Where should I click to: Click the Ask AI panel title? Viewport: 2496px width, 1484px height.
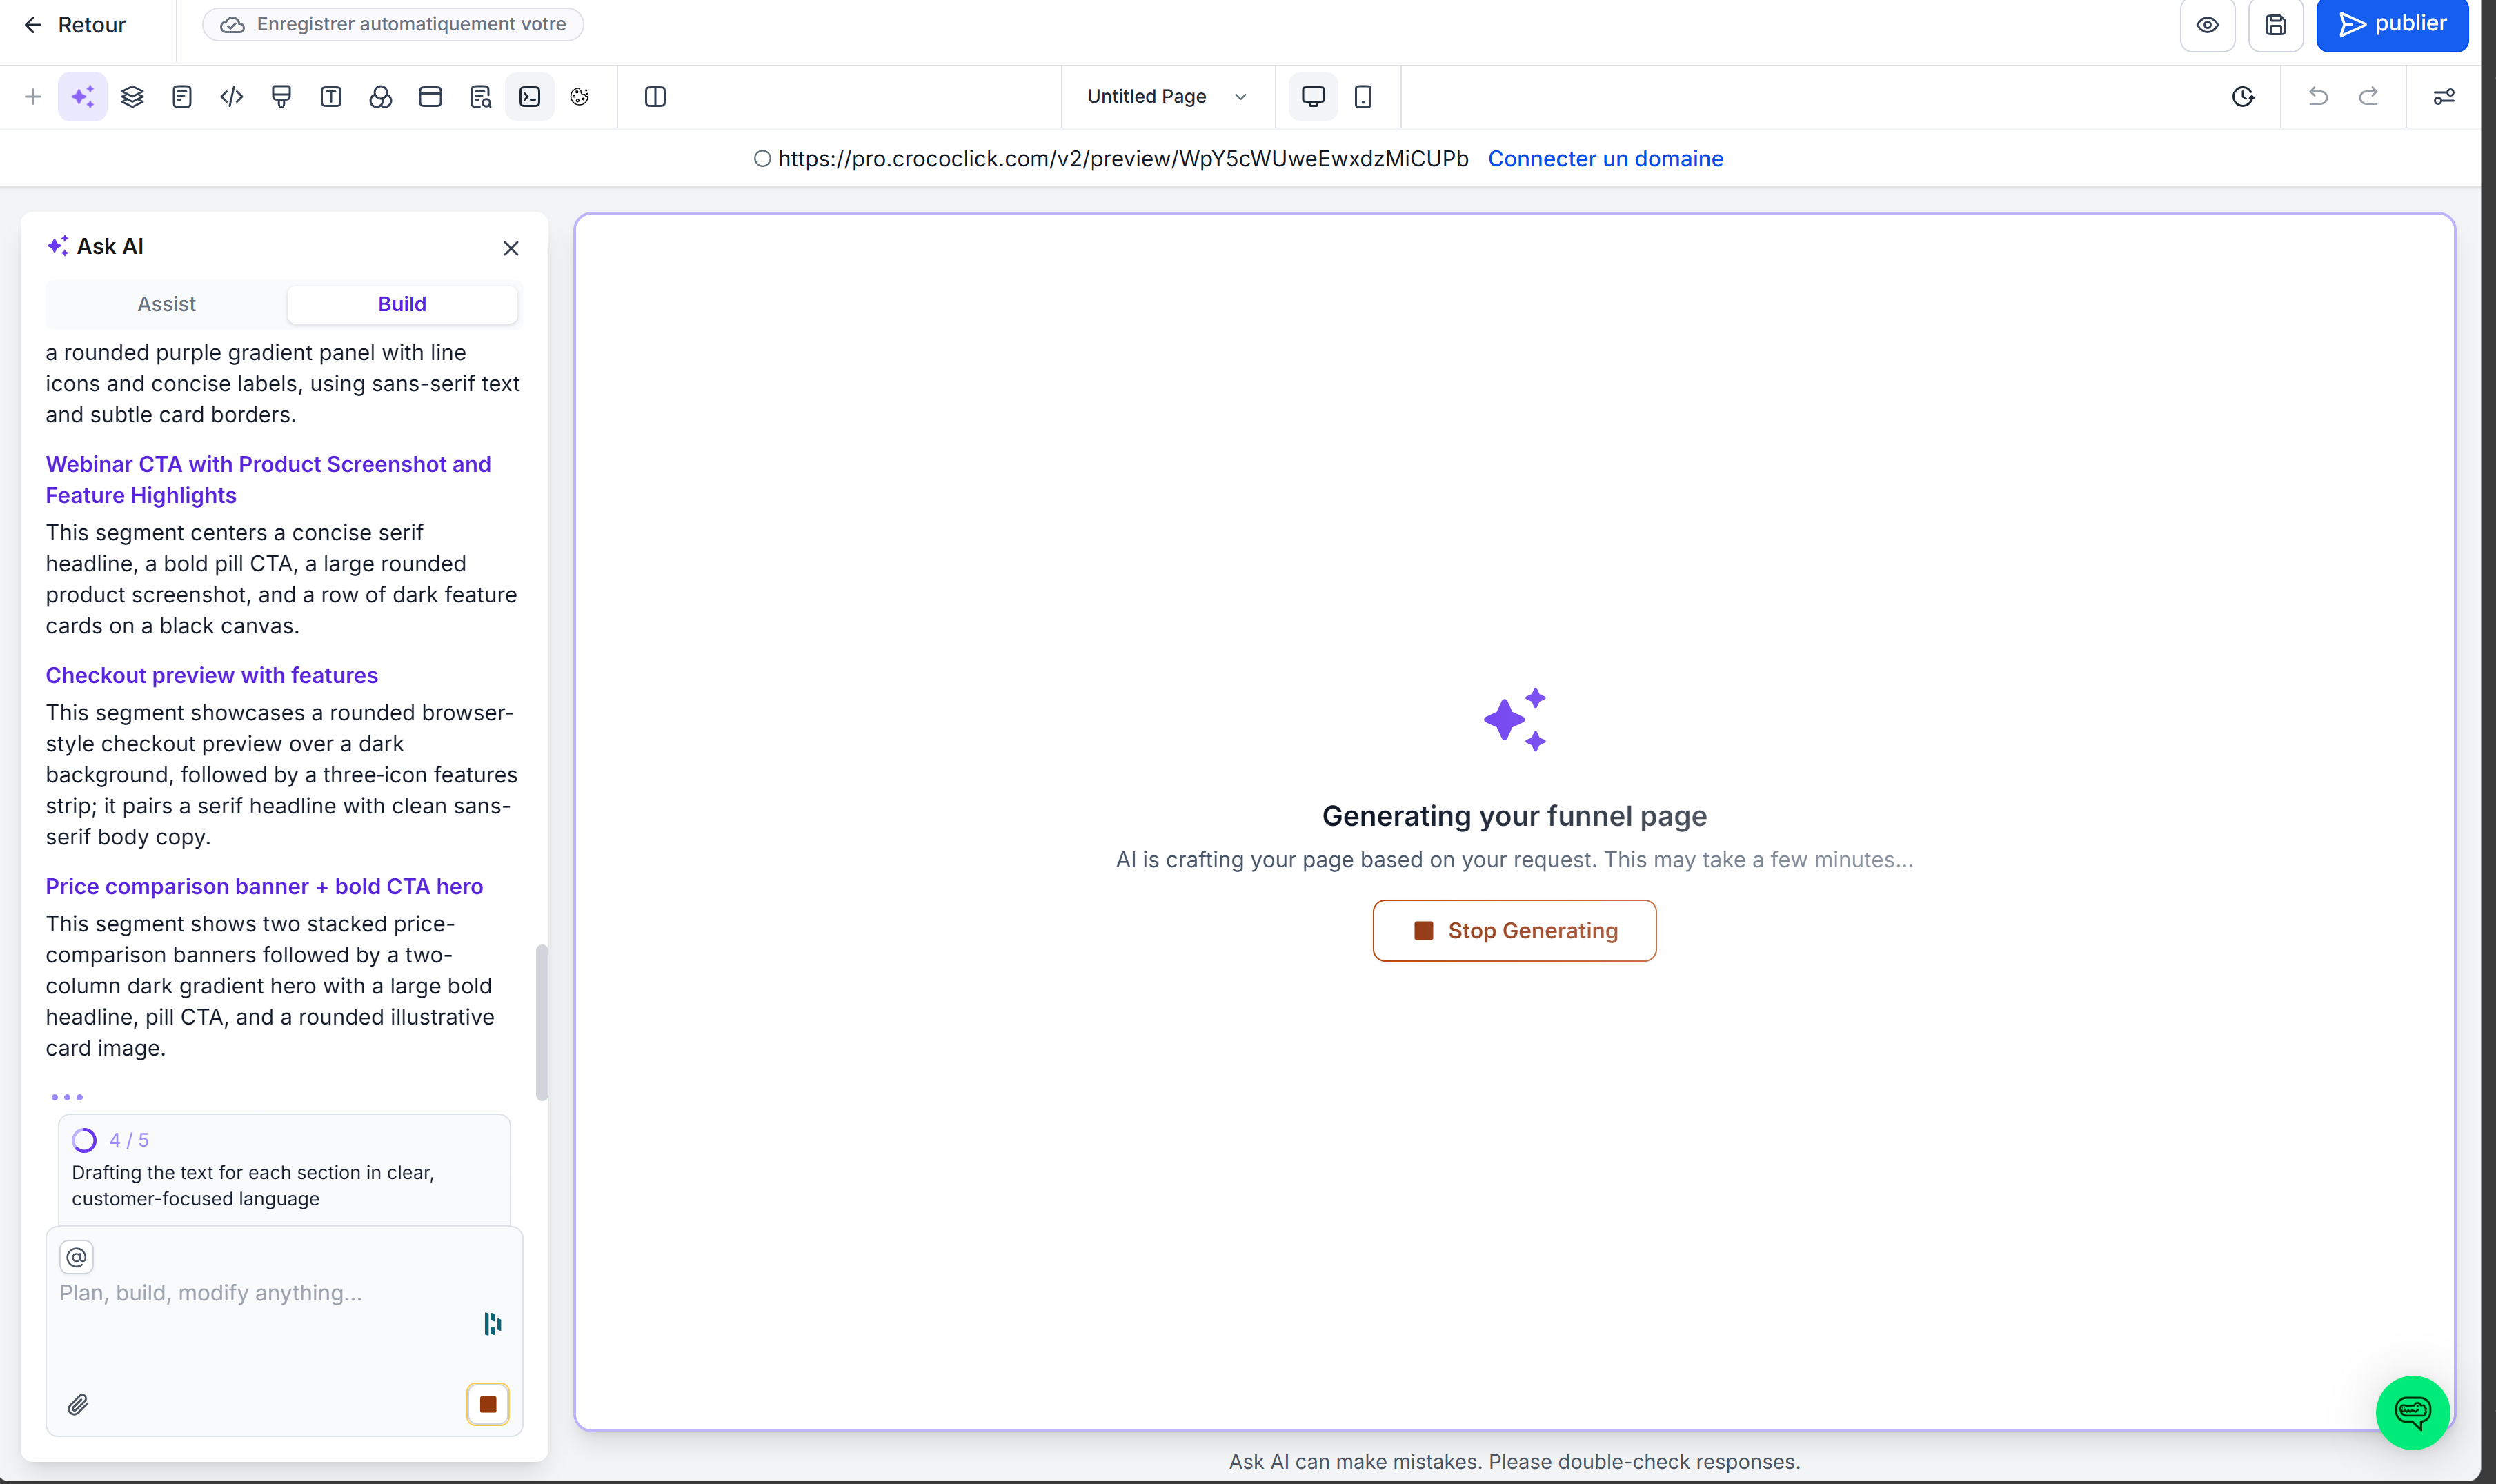point(110,246)
